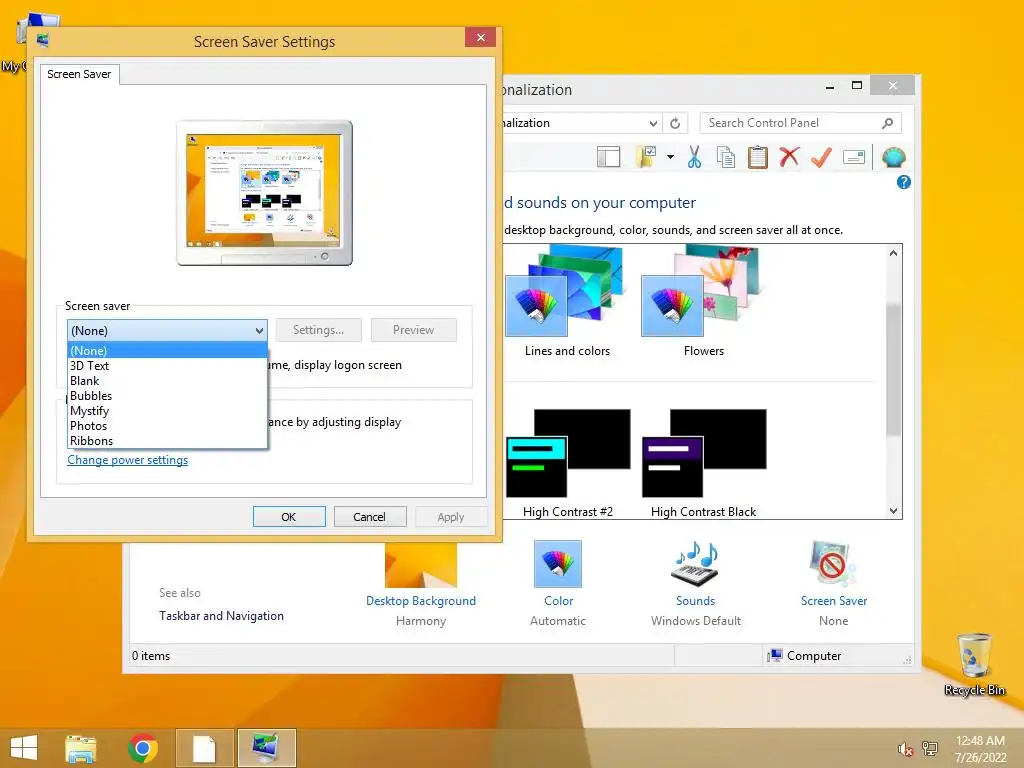Open the Color settings icon
The image size is (1024, 768).
pos(558,564)
